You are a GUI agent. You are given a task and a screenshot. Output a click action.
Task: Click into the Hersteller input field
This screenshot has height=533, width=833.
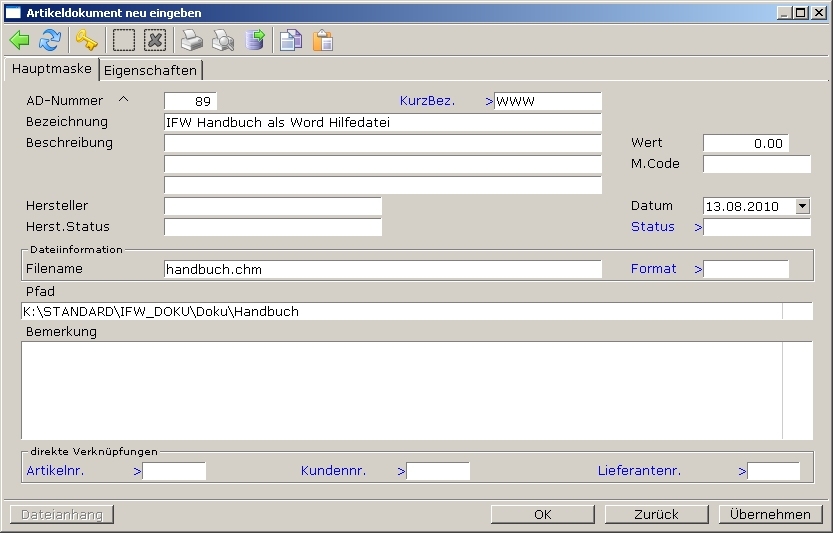tap(272, 206)
